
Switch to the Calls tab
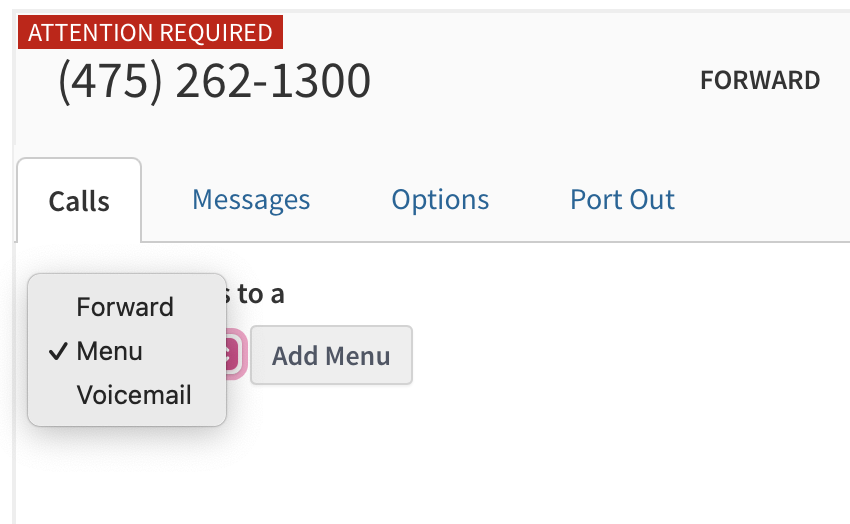[x=79, y=201]
